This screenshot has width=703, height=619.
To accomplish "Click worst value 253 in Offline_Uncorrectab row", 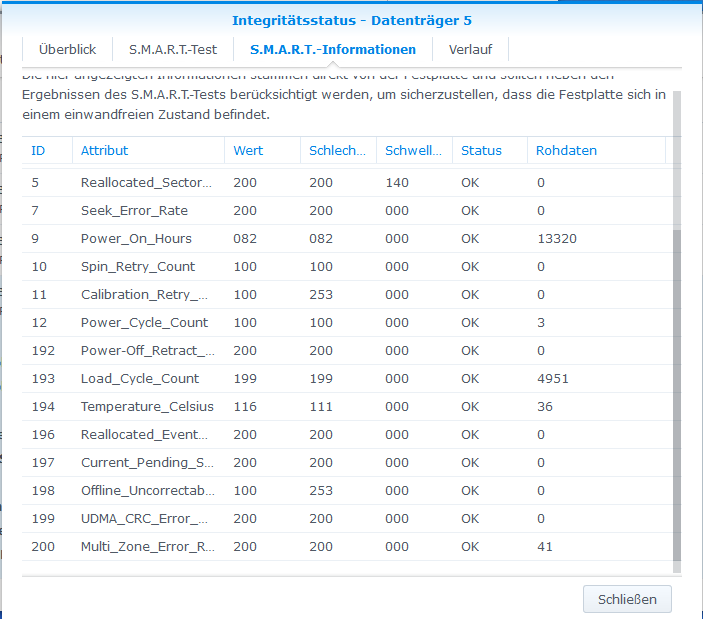I will [321, 491].
